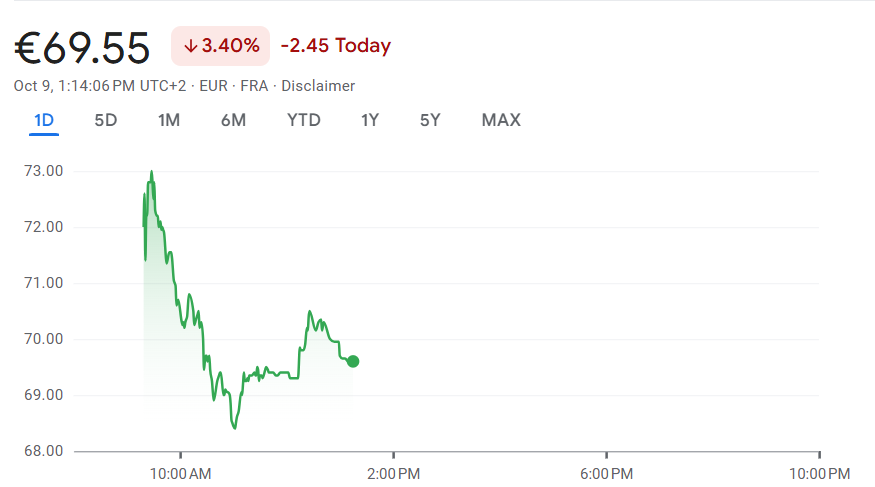This screenshot has height=487, width=875.
Task: Click the 2:00 PM axis label
Action: [393, 472]
